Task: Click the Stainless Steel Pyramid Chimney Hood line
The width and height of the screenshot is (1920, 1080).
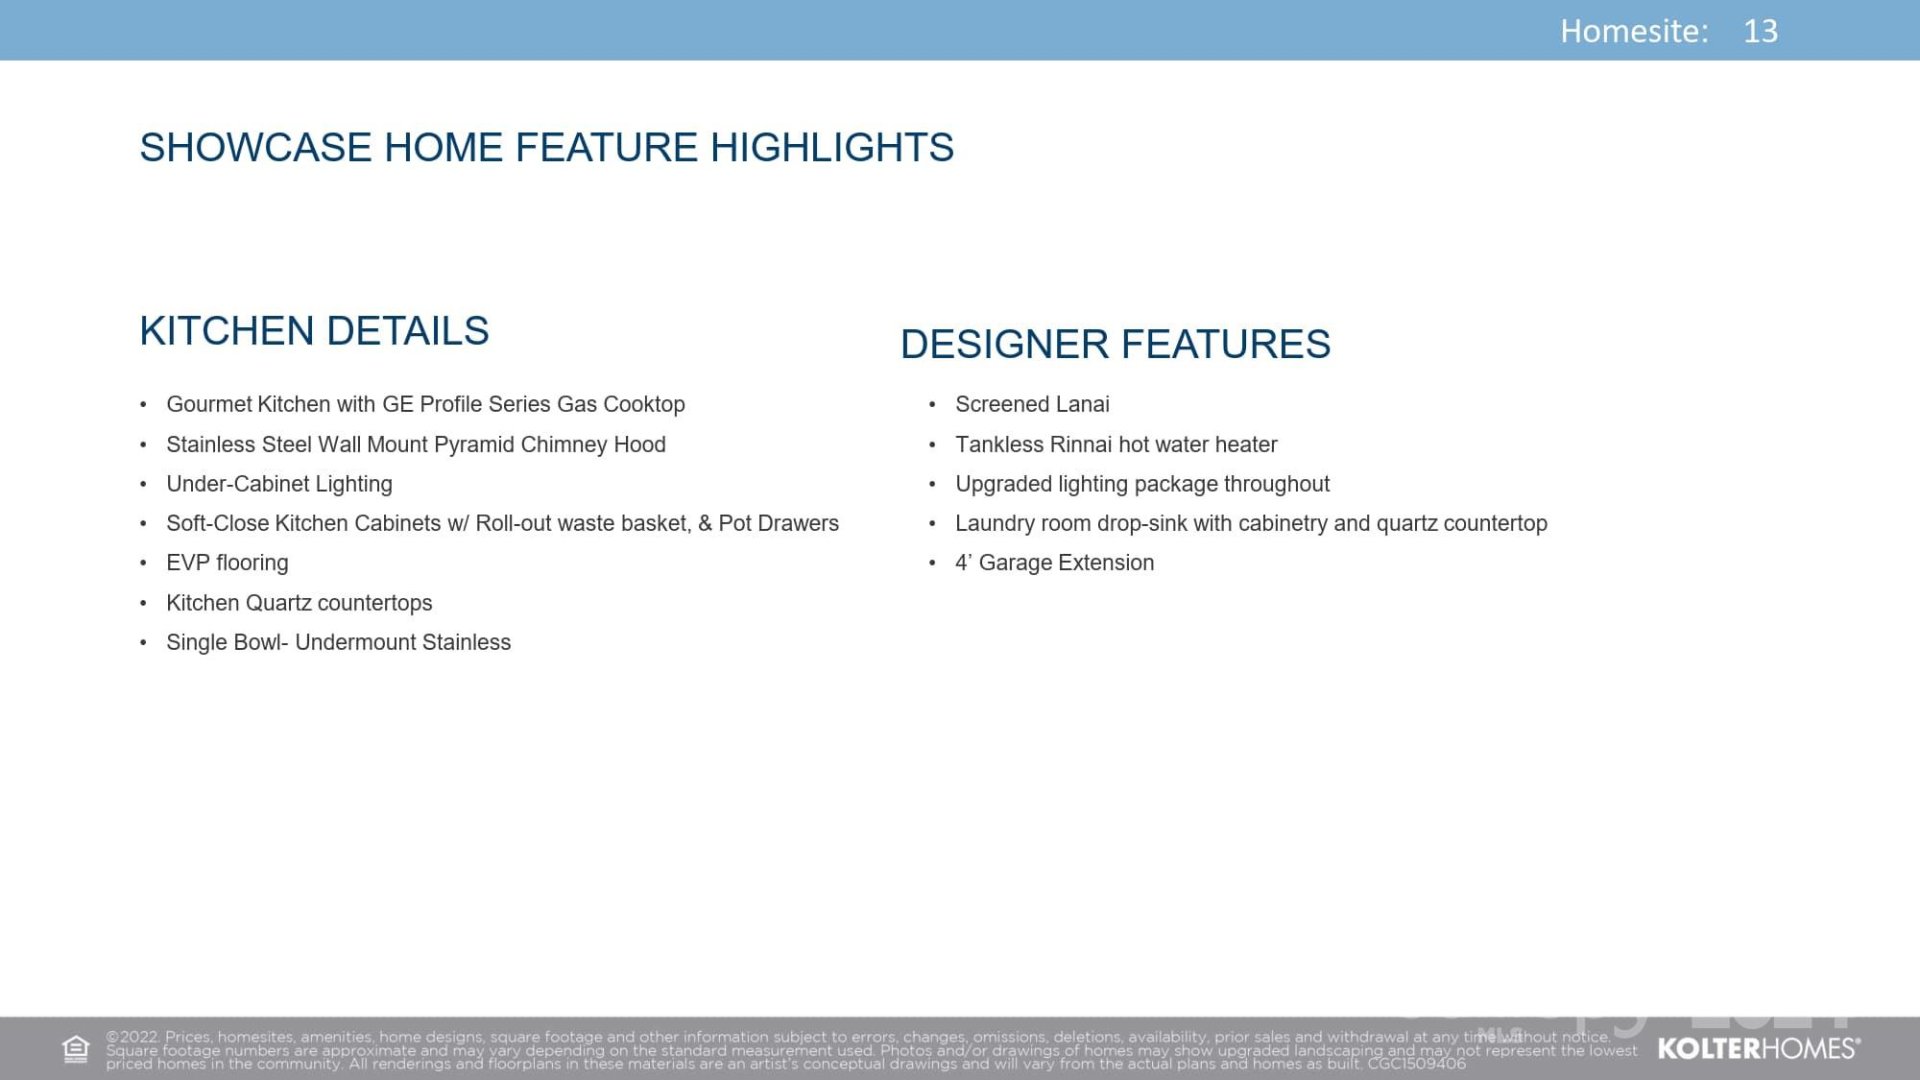Action: click(x=415, y=444)
